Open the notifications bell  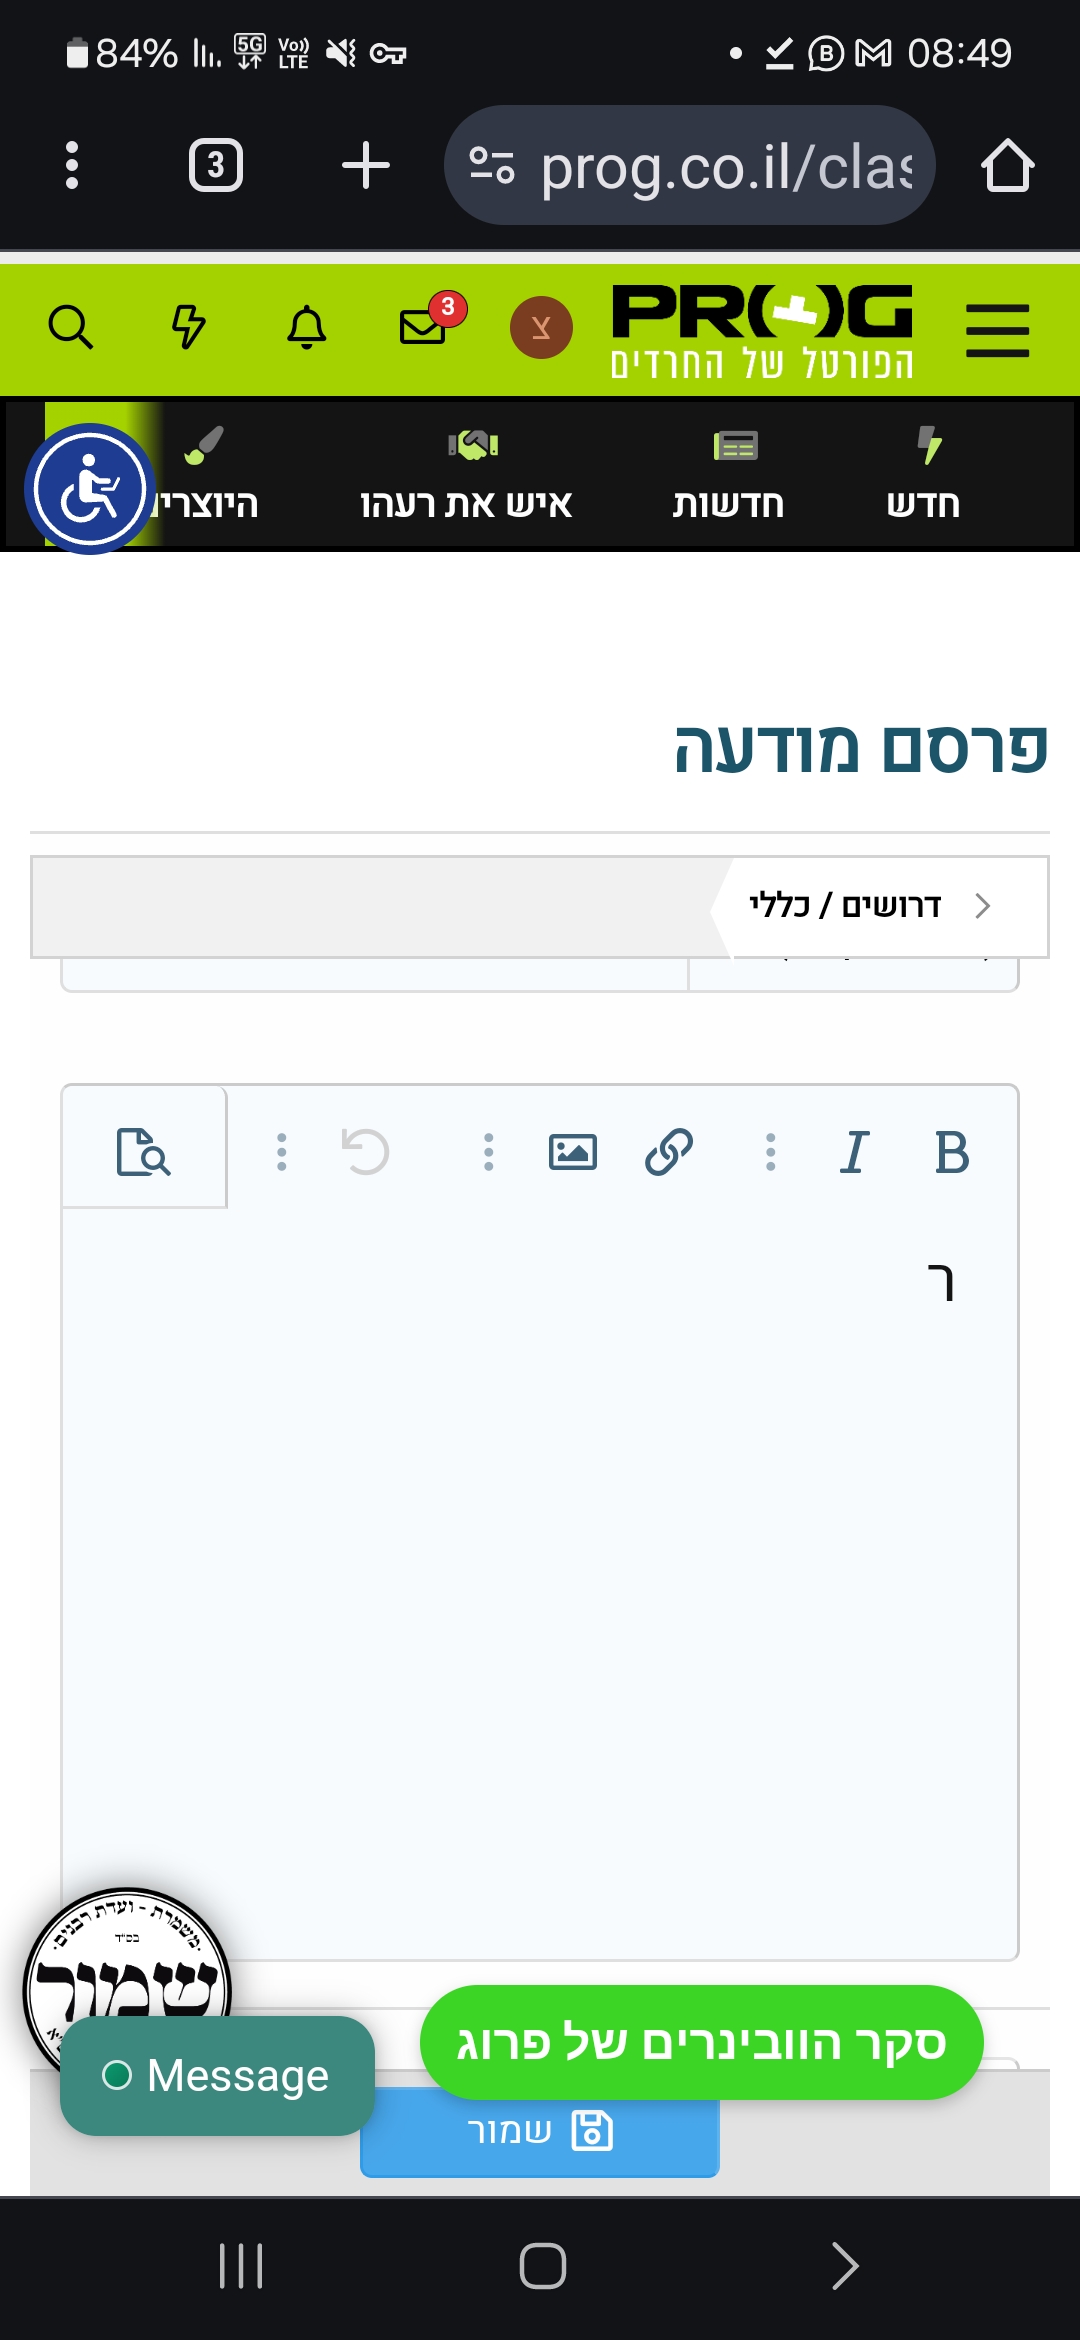(x=307, y=327)
